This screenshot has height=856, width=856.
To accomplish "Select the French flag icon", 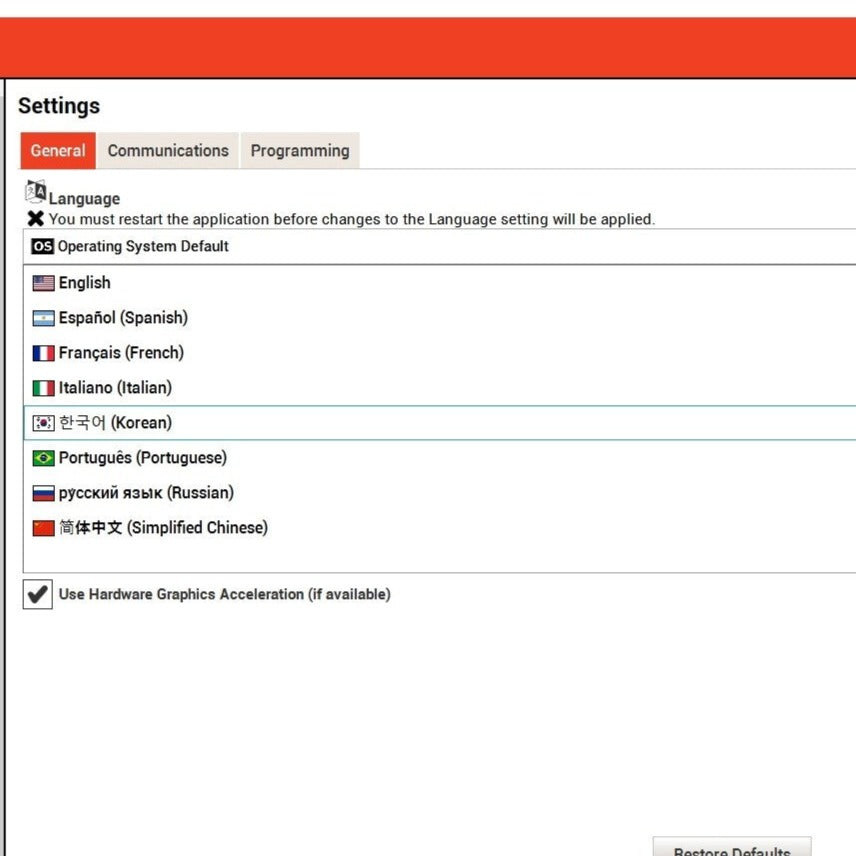I will [x=43, y=353].
